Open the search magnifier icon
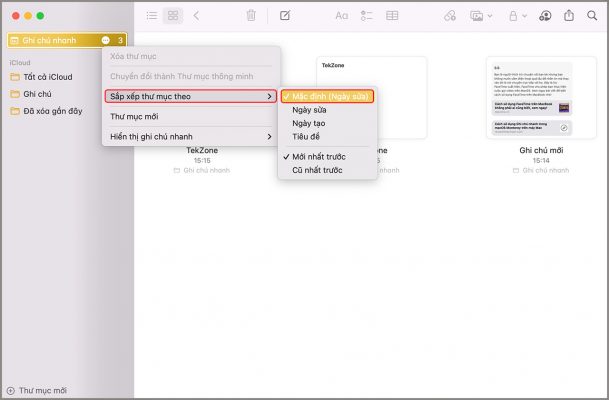The image size is (609, 400). 593,16
